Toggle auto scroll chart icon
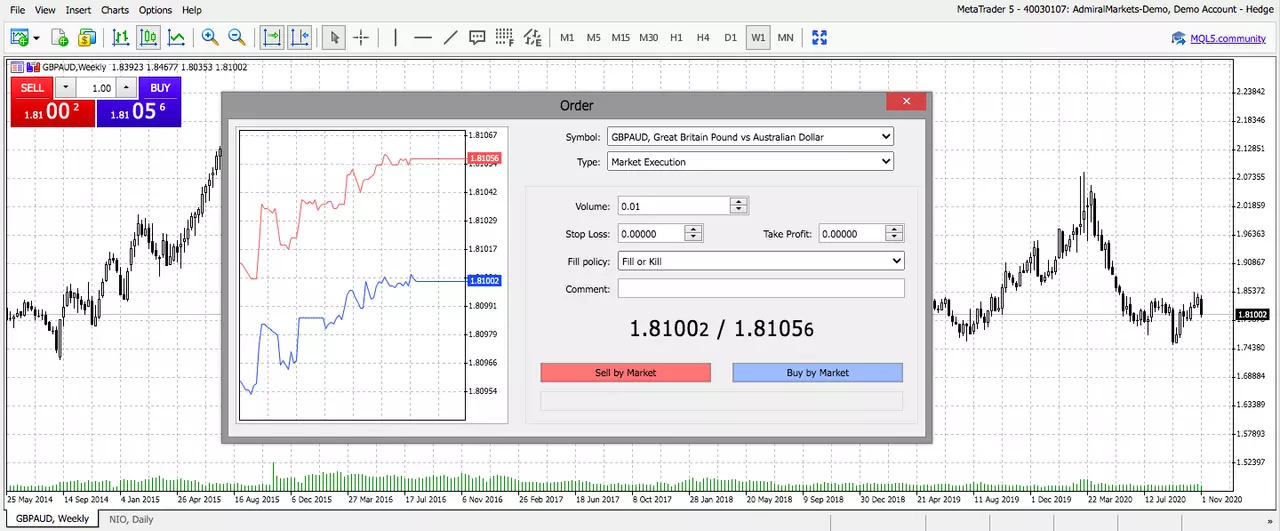This screenshot has width=1280, height=531. point(272,38)
